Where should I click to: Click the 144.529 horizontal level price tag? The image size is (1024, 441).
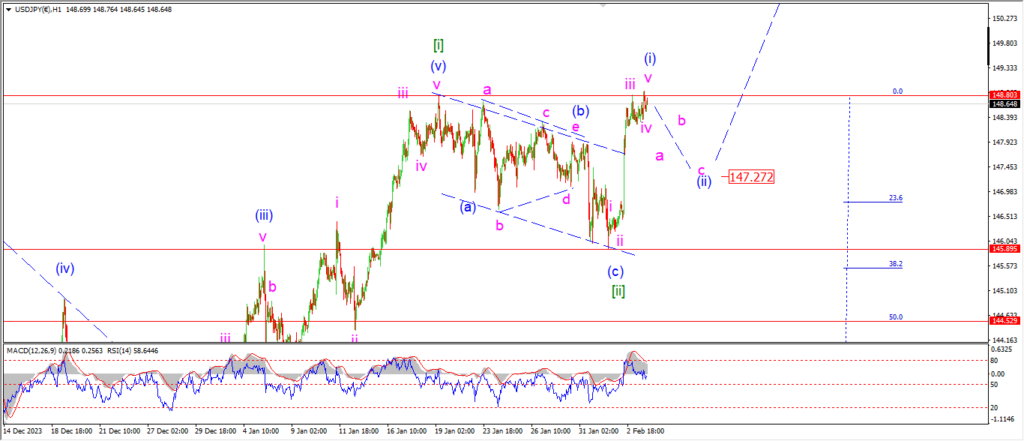(x=1004, y=321)
